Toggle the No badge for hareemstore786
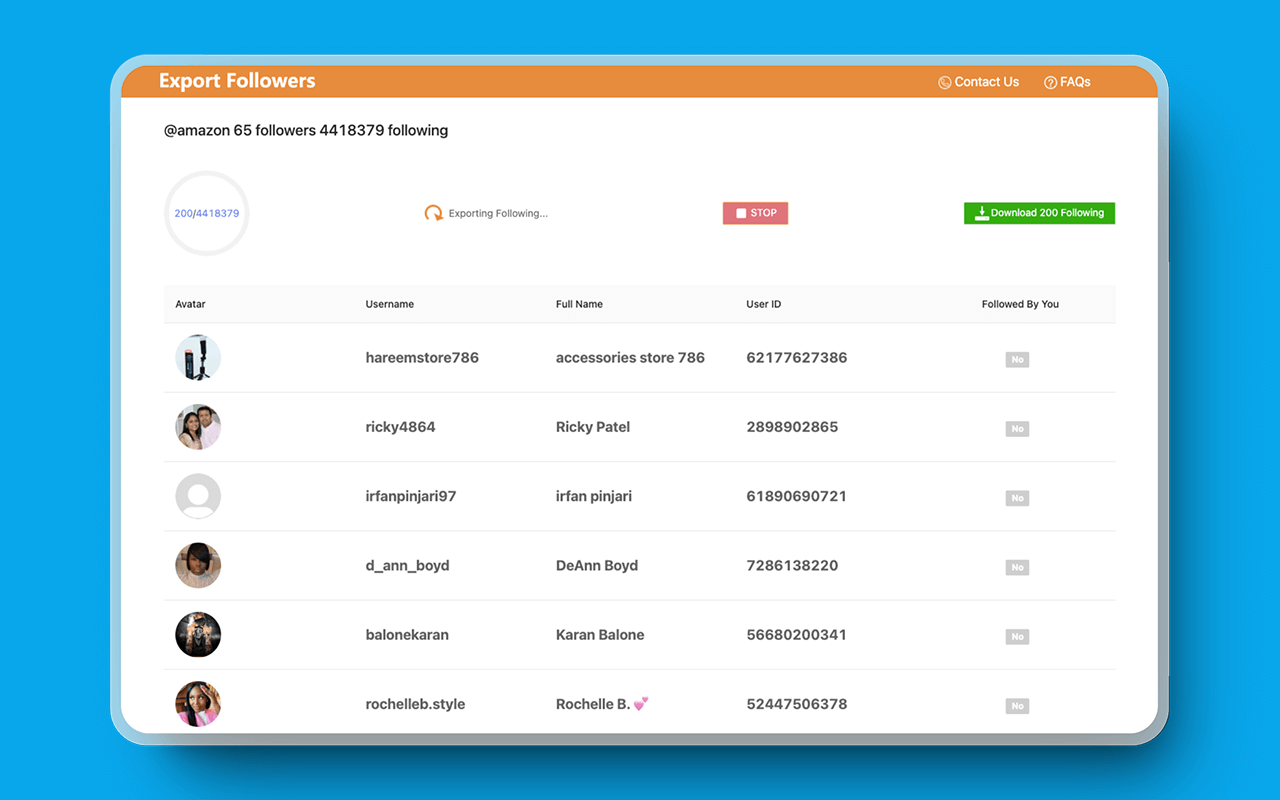 1017,359
